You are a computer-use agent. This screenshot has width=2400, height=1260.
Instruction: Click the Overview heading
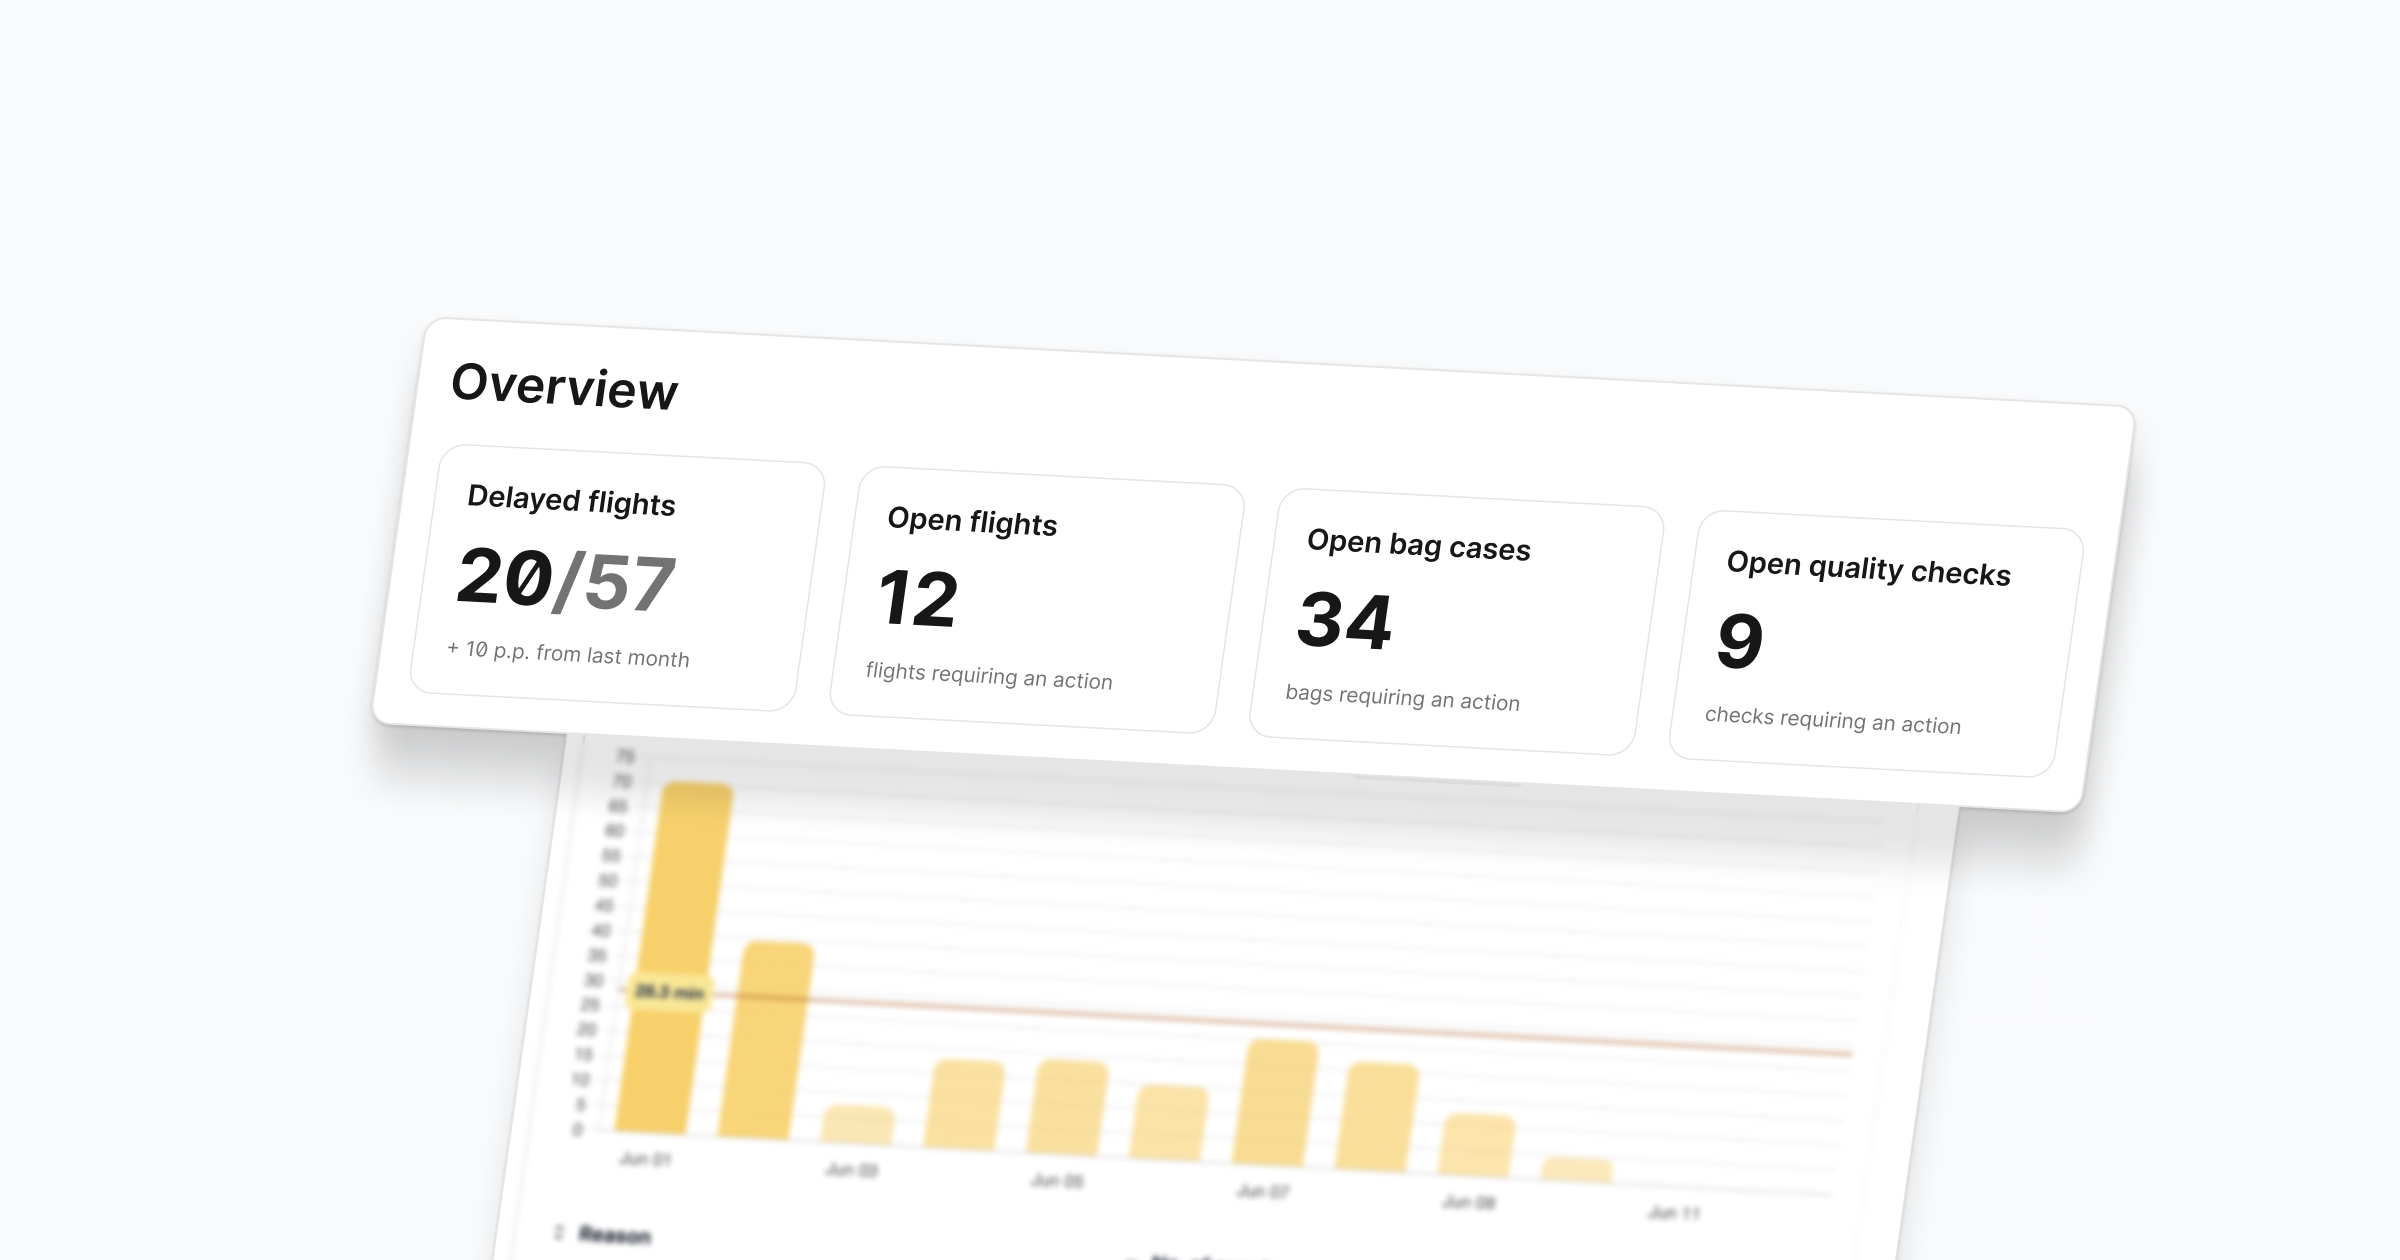564,386
